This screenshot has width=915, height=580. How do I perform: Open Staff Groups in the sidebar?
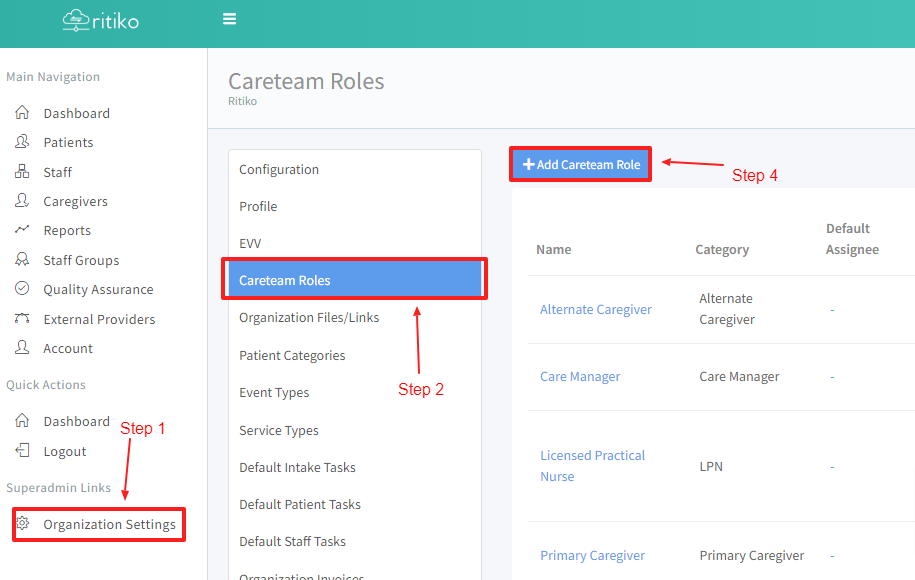point(81,260)
